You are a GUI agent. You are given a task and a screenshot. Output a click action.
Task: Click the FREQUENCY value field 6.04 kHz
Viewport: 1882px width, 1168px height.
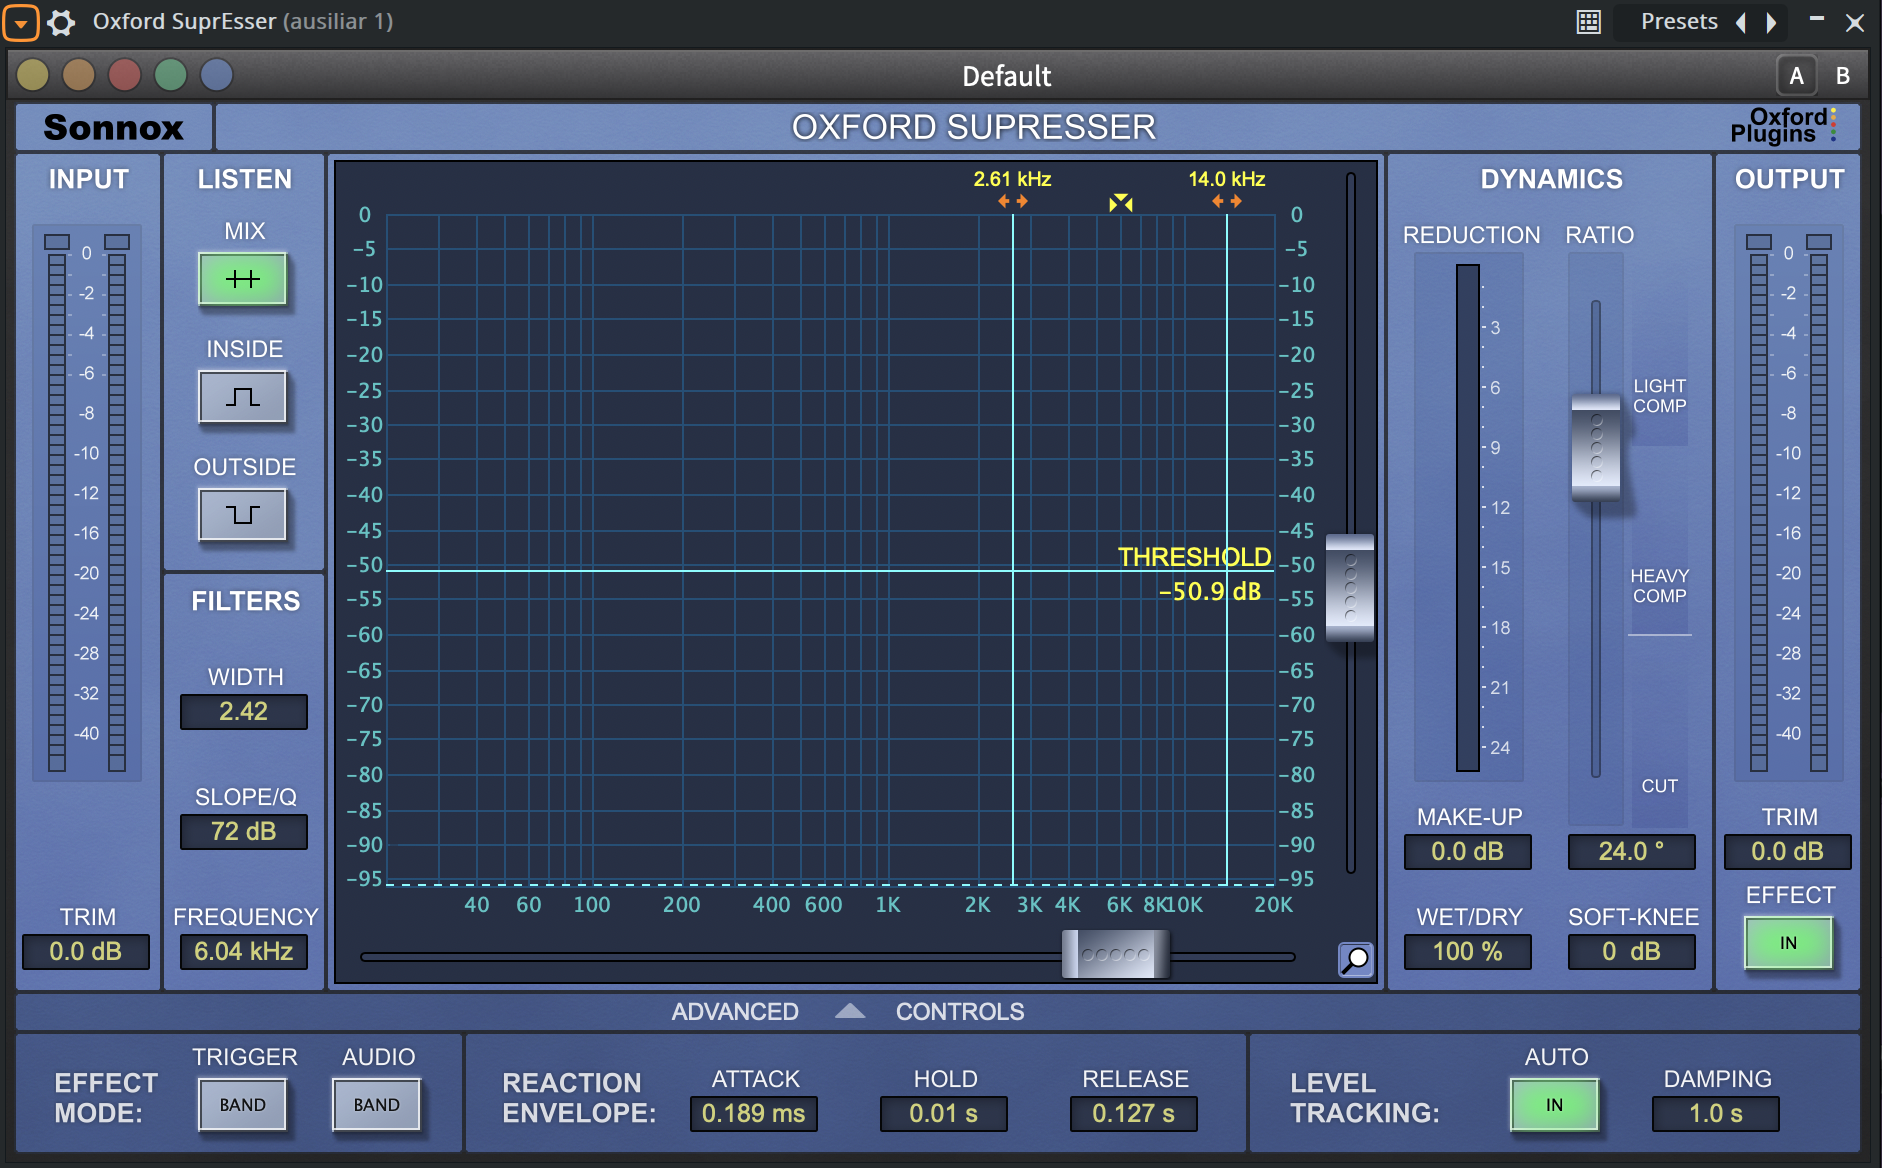[243, 951]
